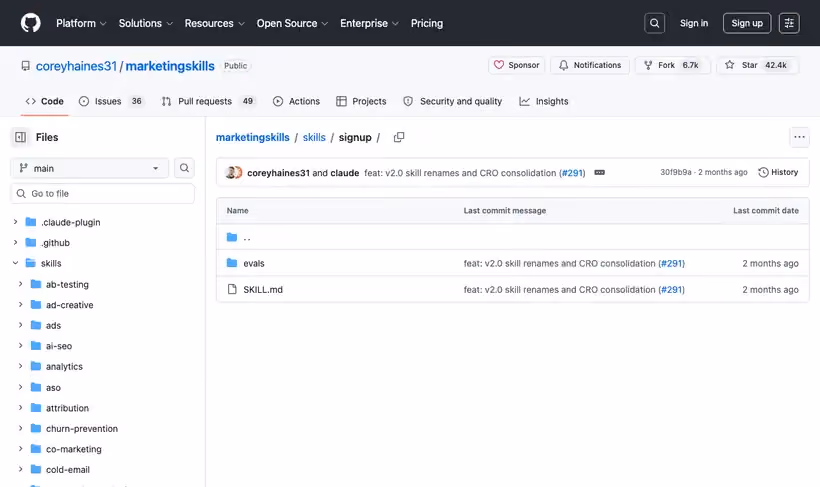Open the coreyhaines31 owner link
820x487 pixels.
[76, 66]
